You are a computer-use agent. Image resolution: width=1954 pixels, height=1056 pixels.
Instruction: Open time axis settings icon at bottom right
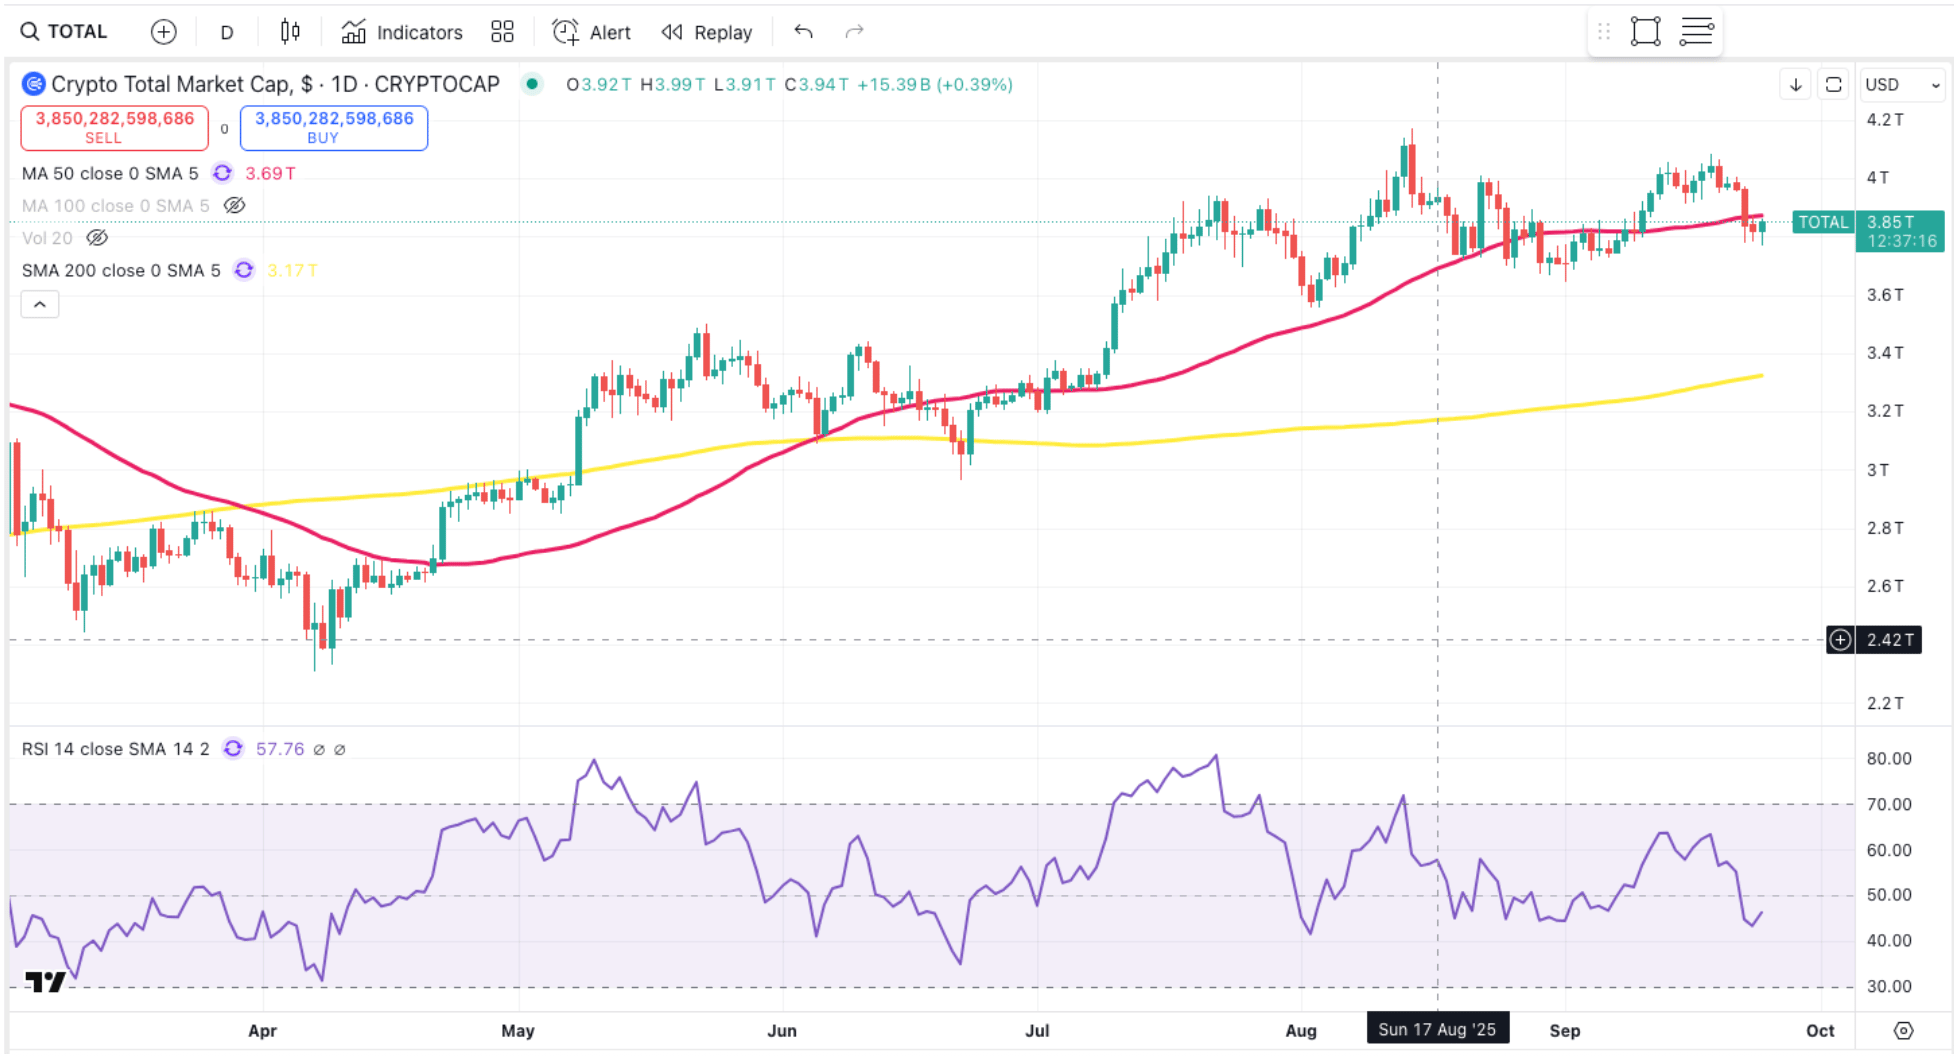point(1903,1030)
